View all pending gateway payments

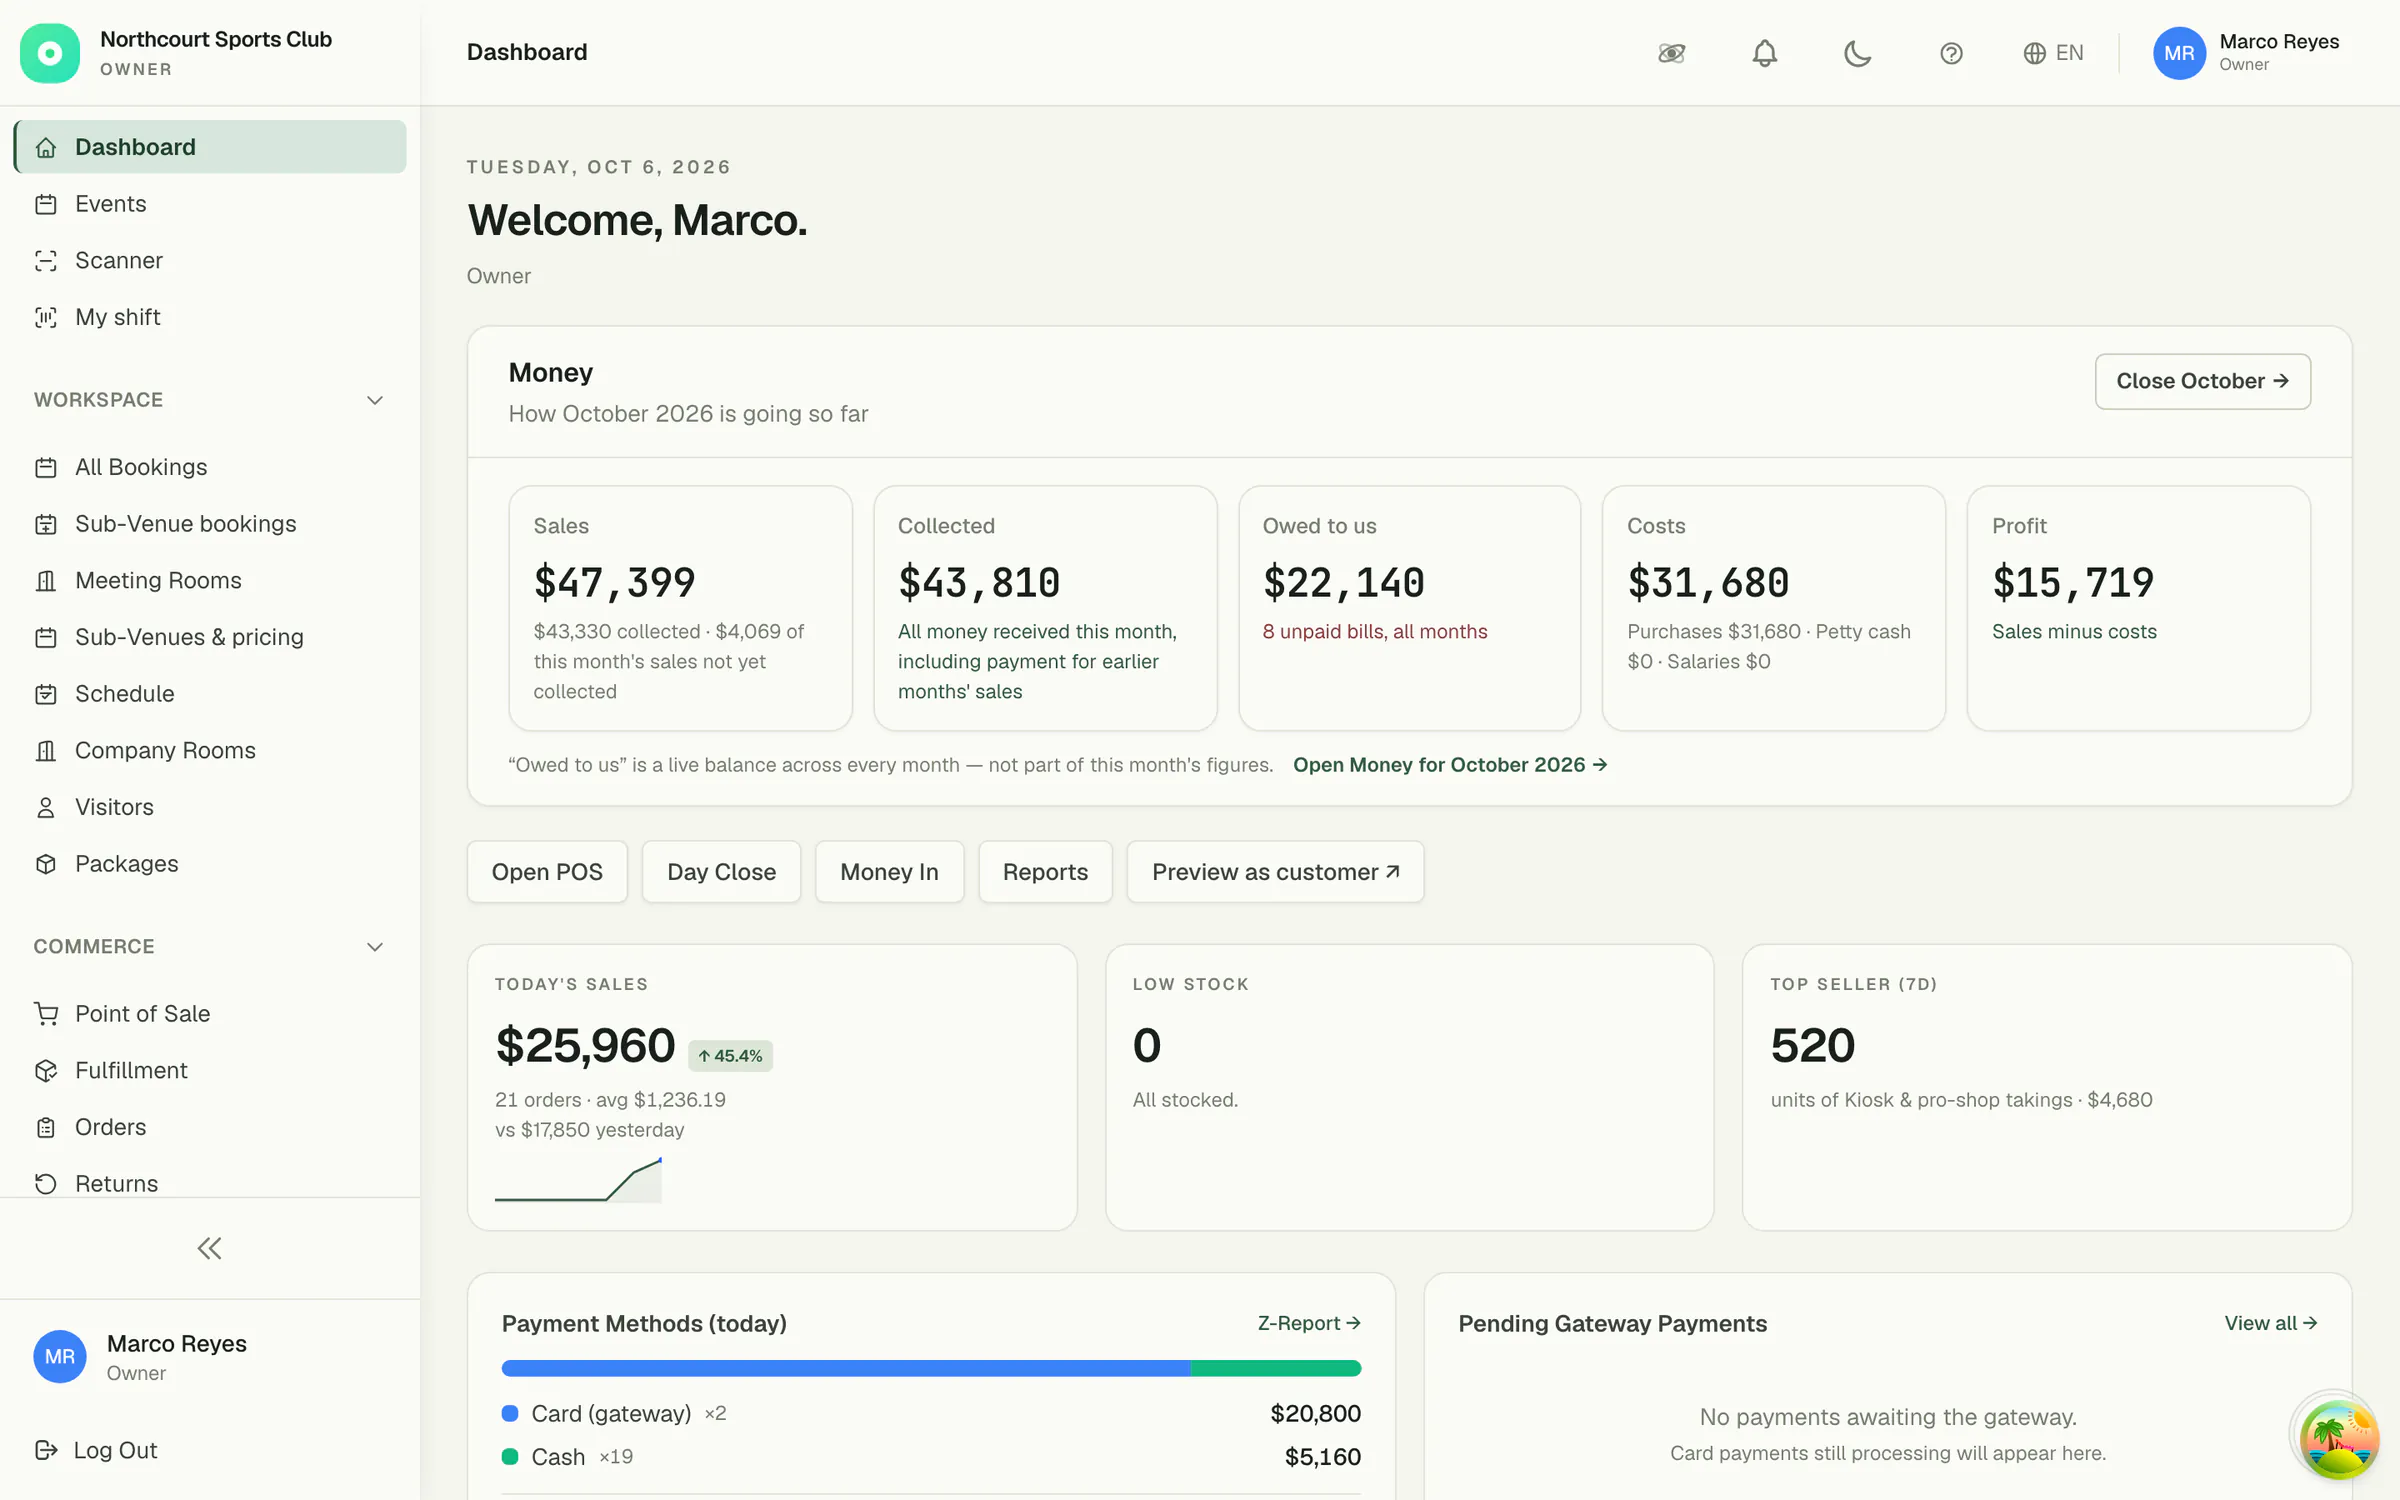(2271, 1323)
